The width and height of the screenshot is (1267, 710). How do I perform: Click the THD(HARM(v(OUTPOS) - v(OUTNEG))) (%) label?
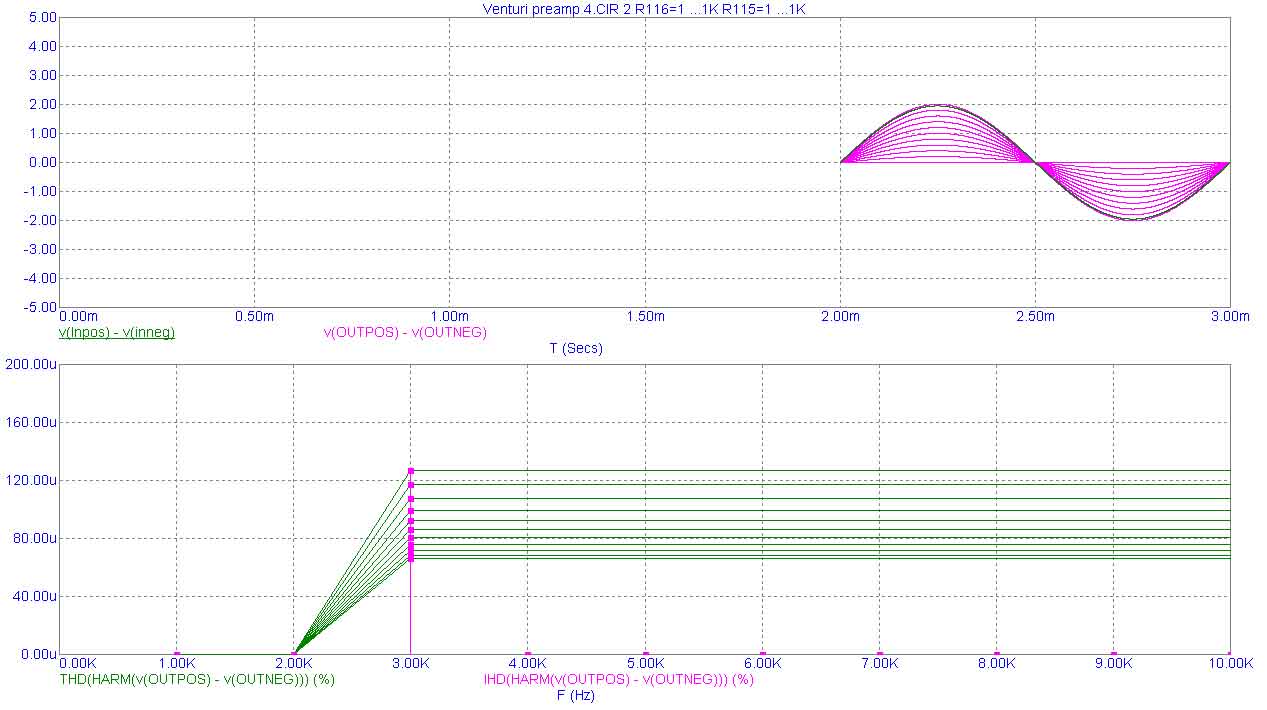point(197,679)
